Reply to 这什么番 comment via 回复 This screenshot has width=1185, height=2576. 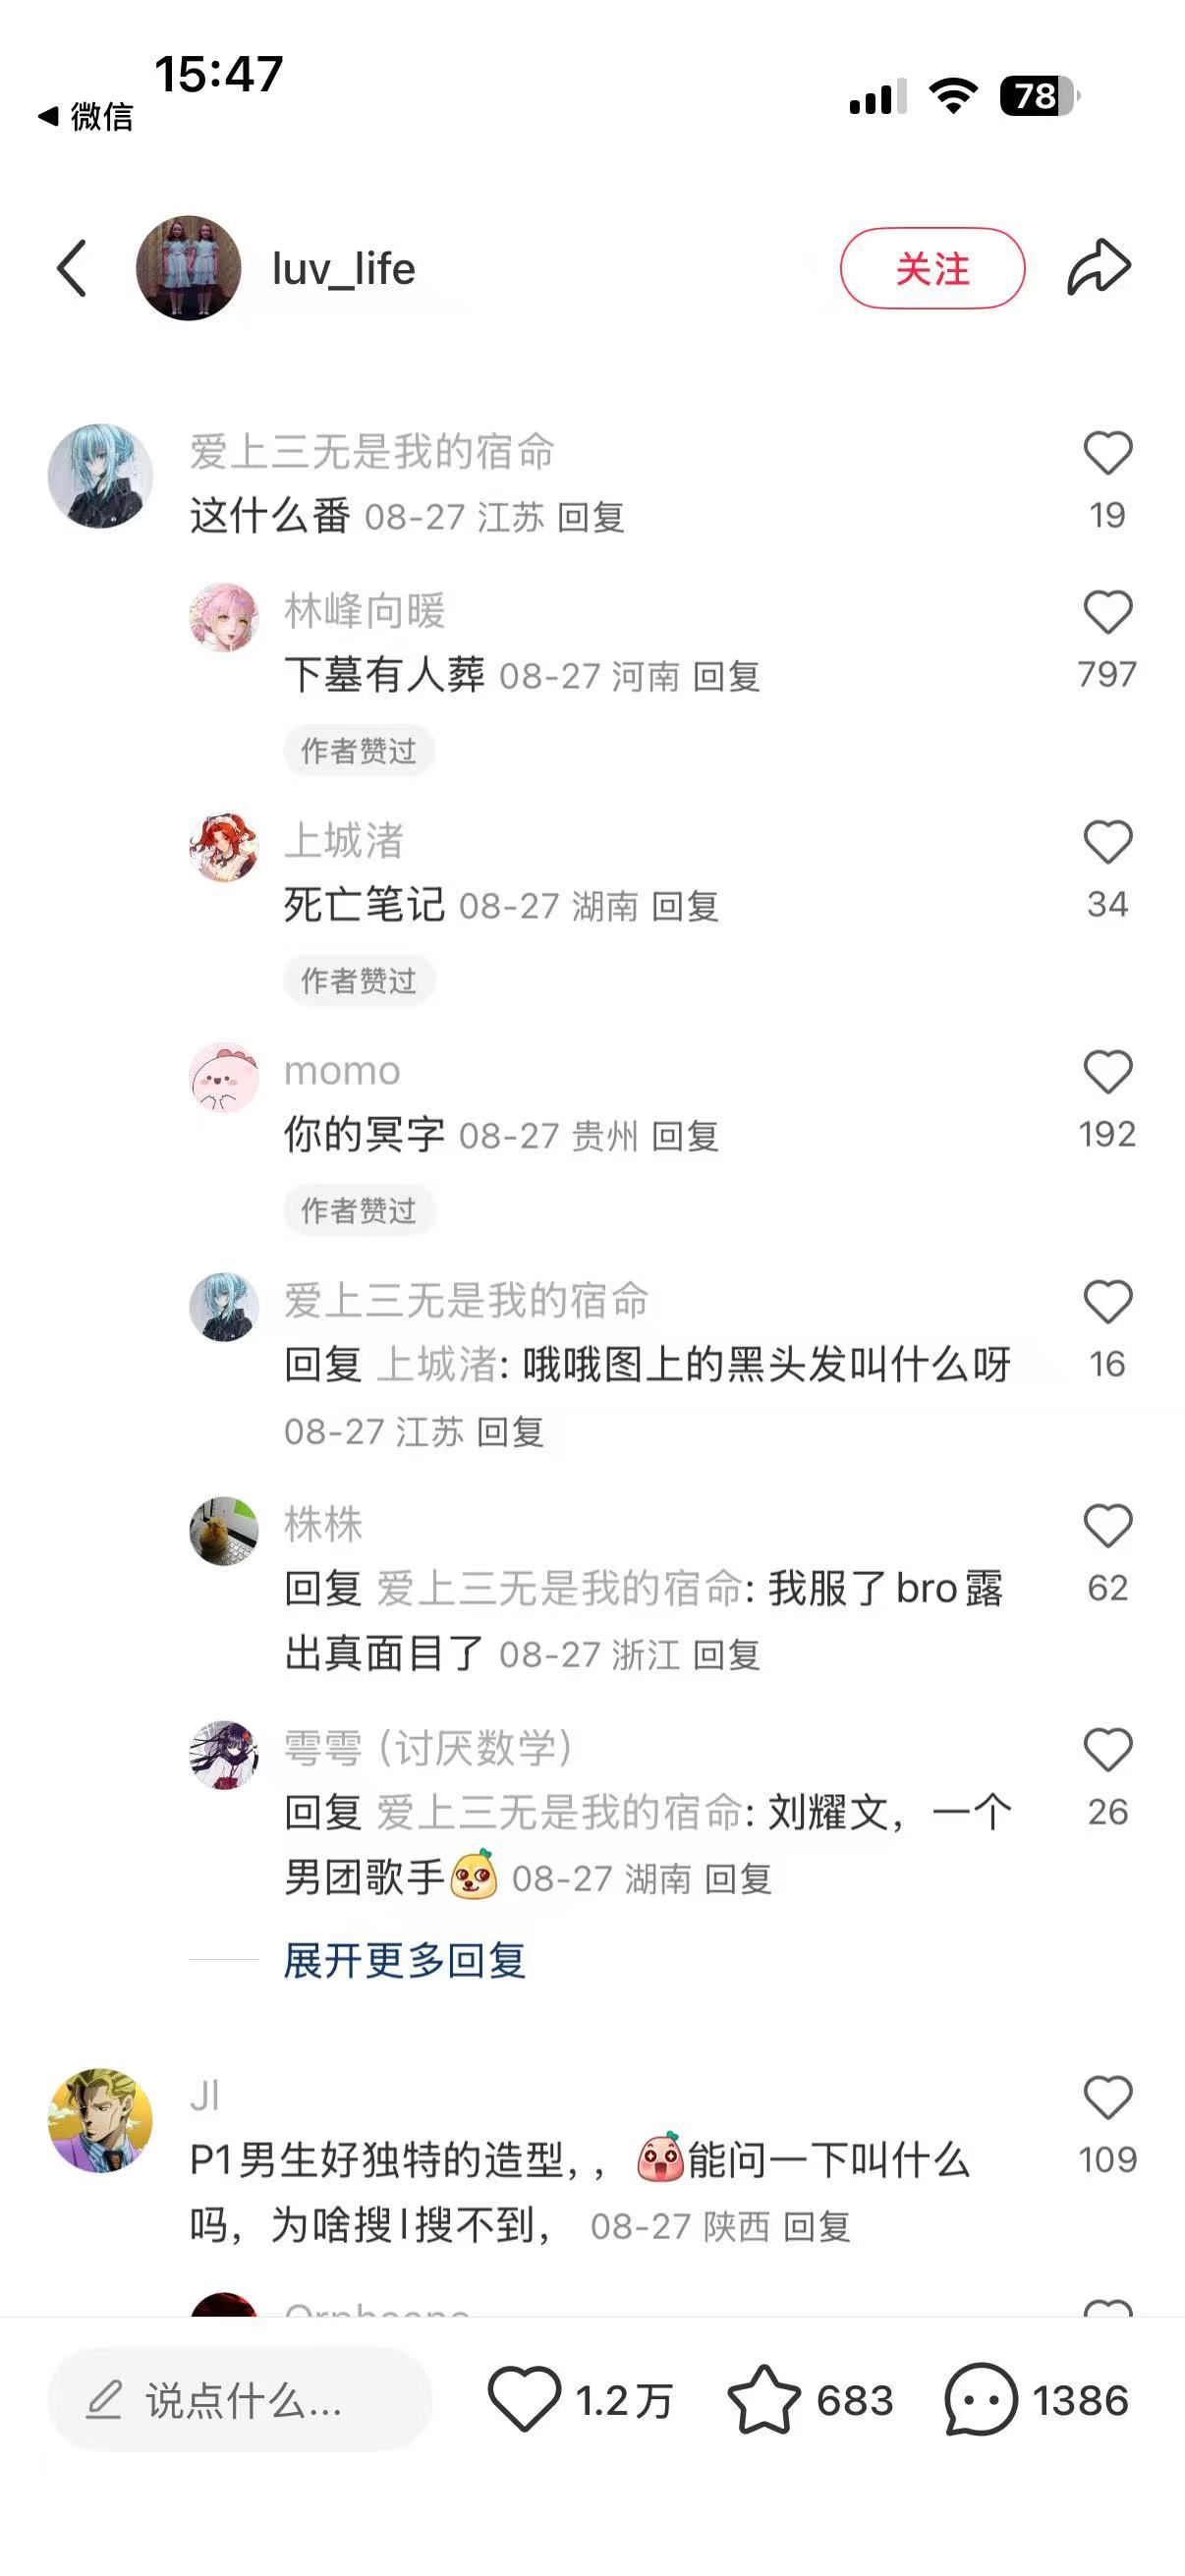click(591, 517)
